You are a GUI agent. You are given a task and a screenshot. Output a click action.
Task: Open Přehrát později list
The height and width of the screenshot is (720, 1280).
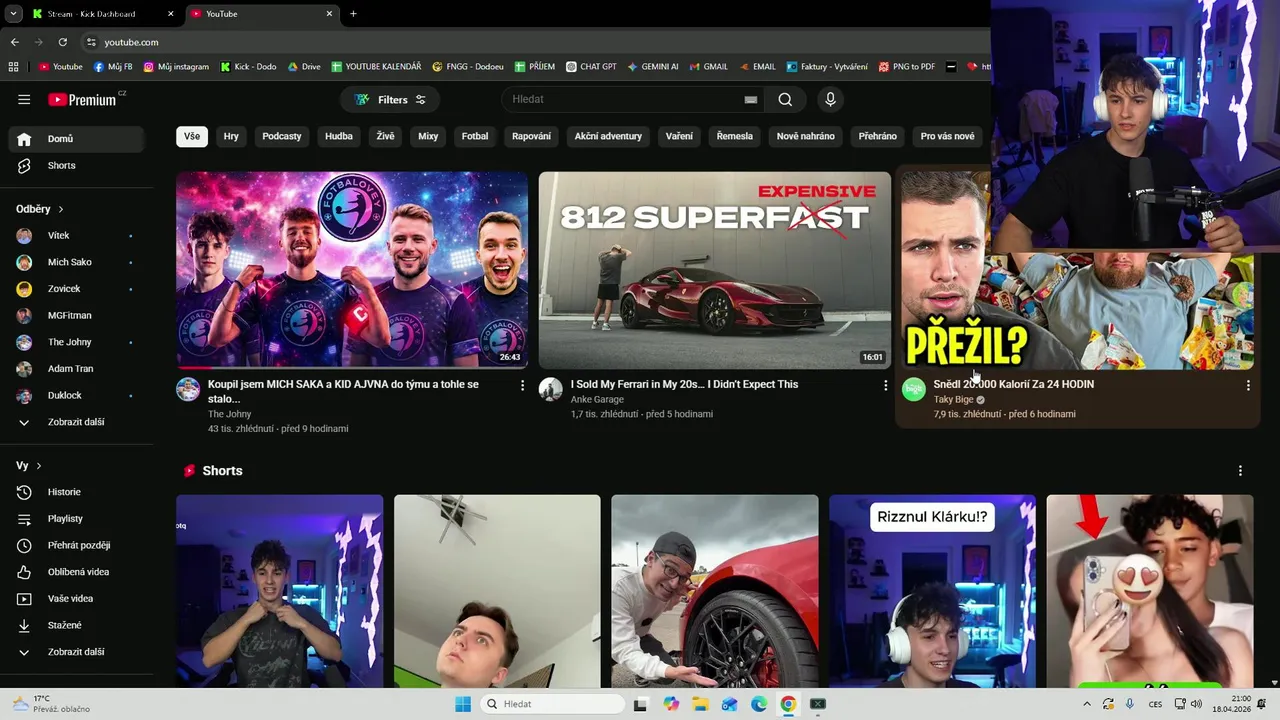(76, 545)
